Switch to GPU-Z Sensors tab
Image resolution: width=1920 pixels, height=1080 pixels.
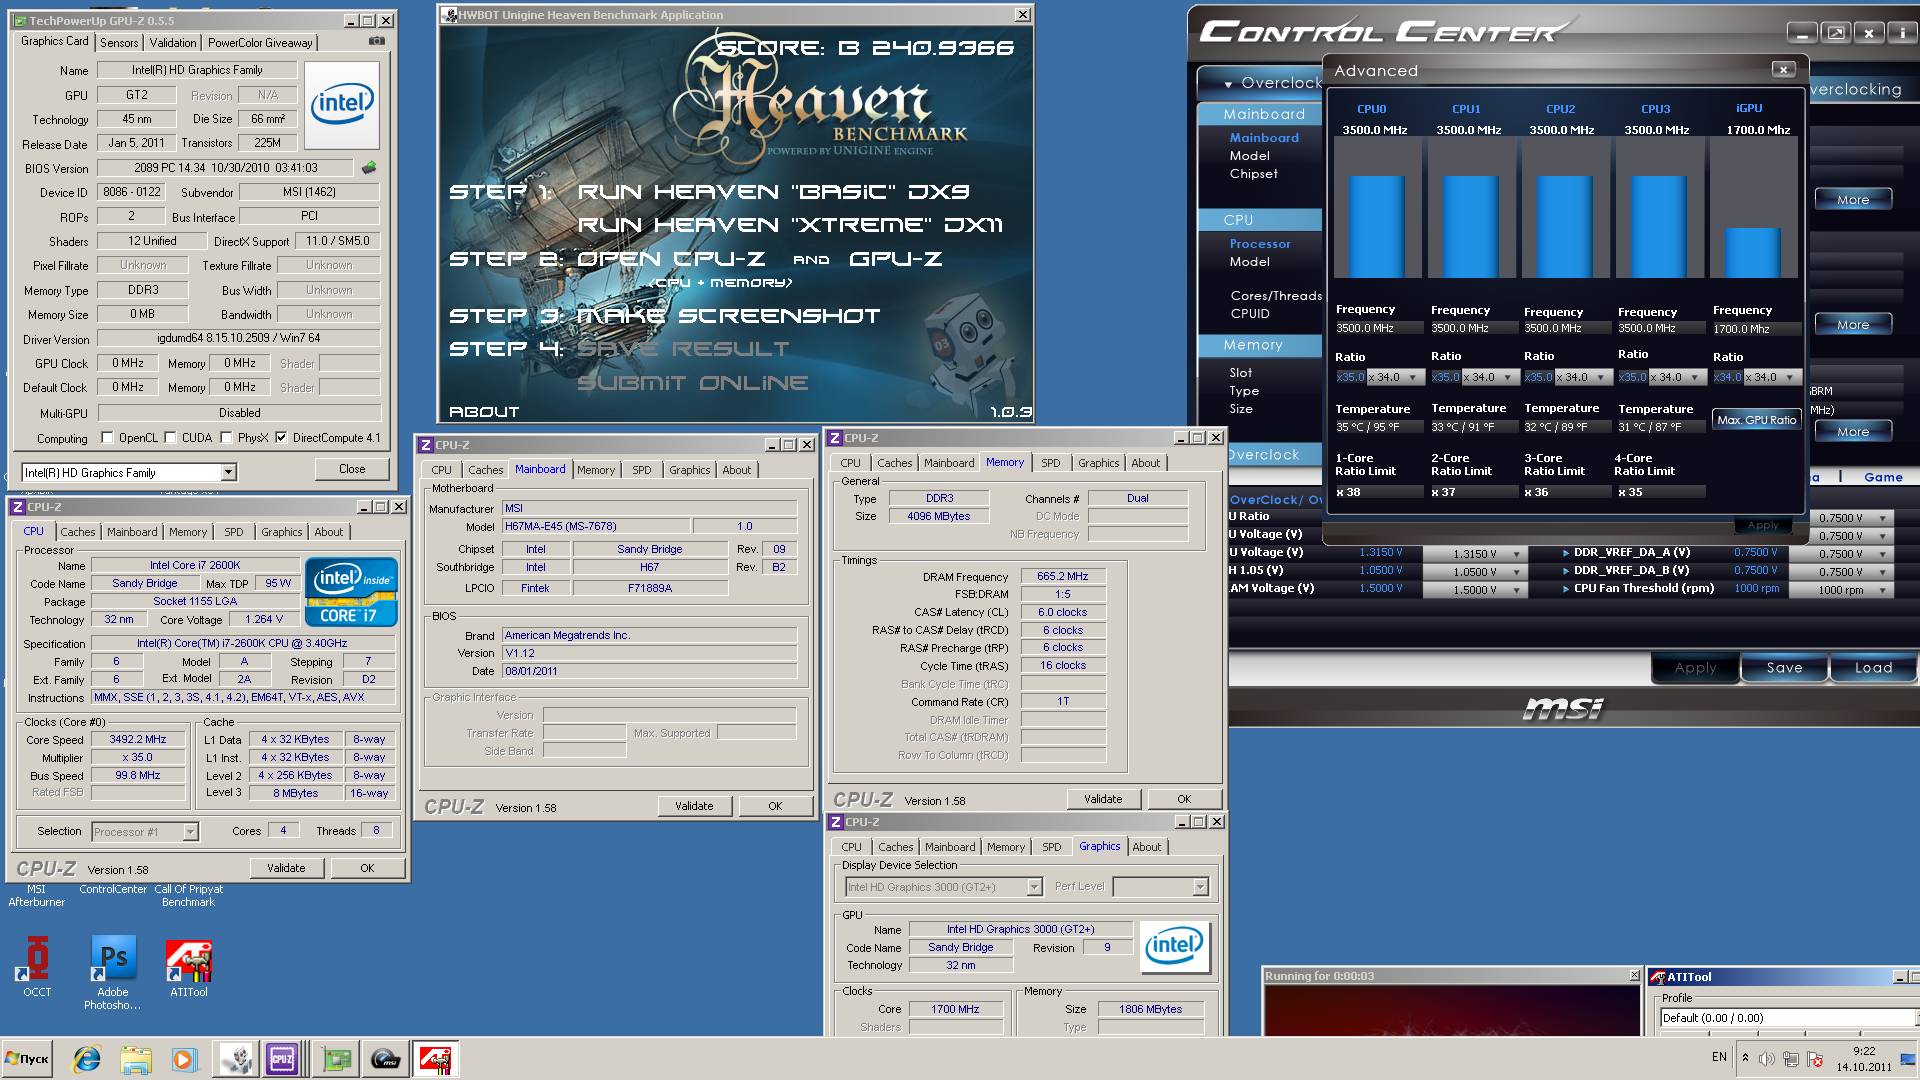tap(119, 43)
